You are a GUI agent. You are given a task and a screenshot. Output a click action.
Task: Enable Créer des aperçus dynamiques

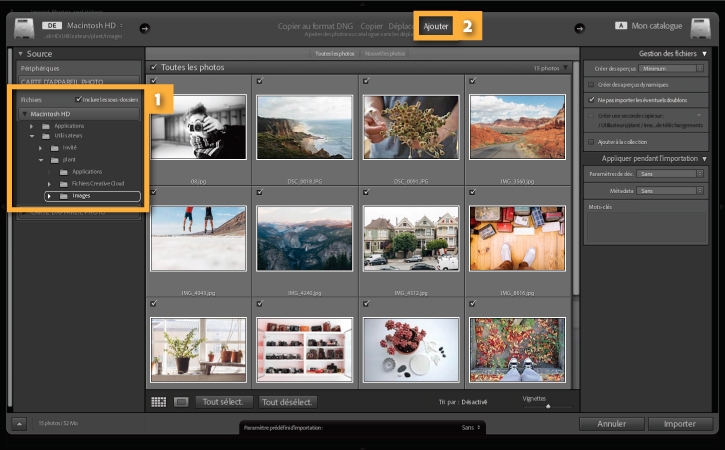(591, 85)
